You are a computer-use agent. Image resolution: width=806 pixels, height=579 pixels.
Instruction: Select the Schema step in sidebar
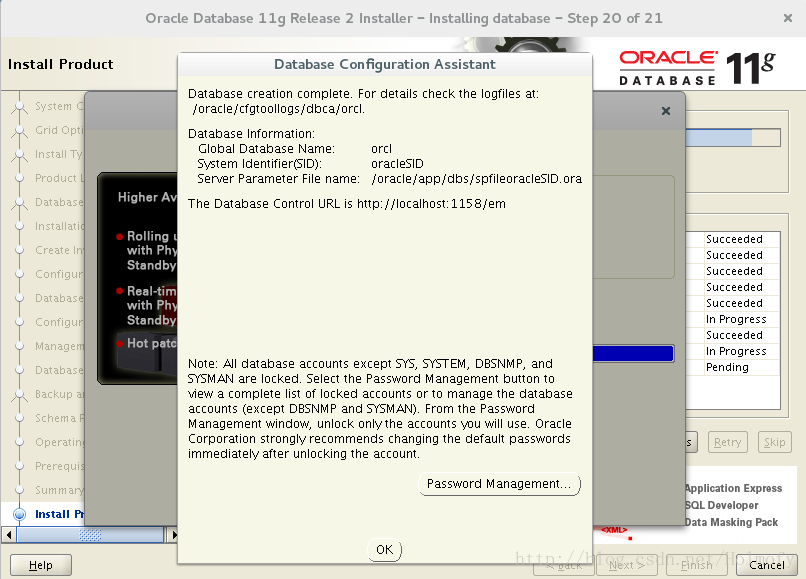click(59, 418)
